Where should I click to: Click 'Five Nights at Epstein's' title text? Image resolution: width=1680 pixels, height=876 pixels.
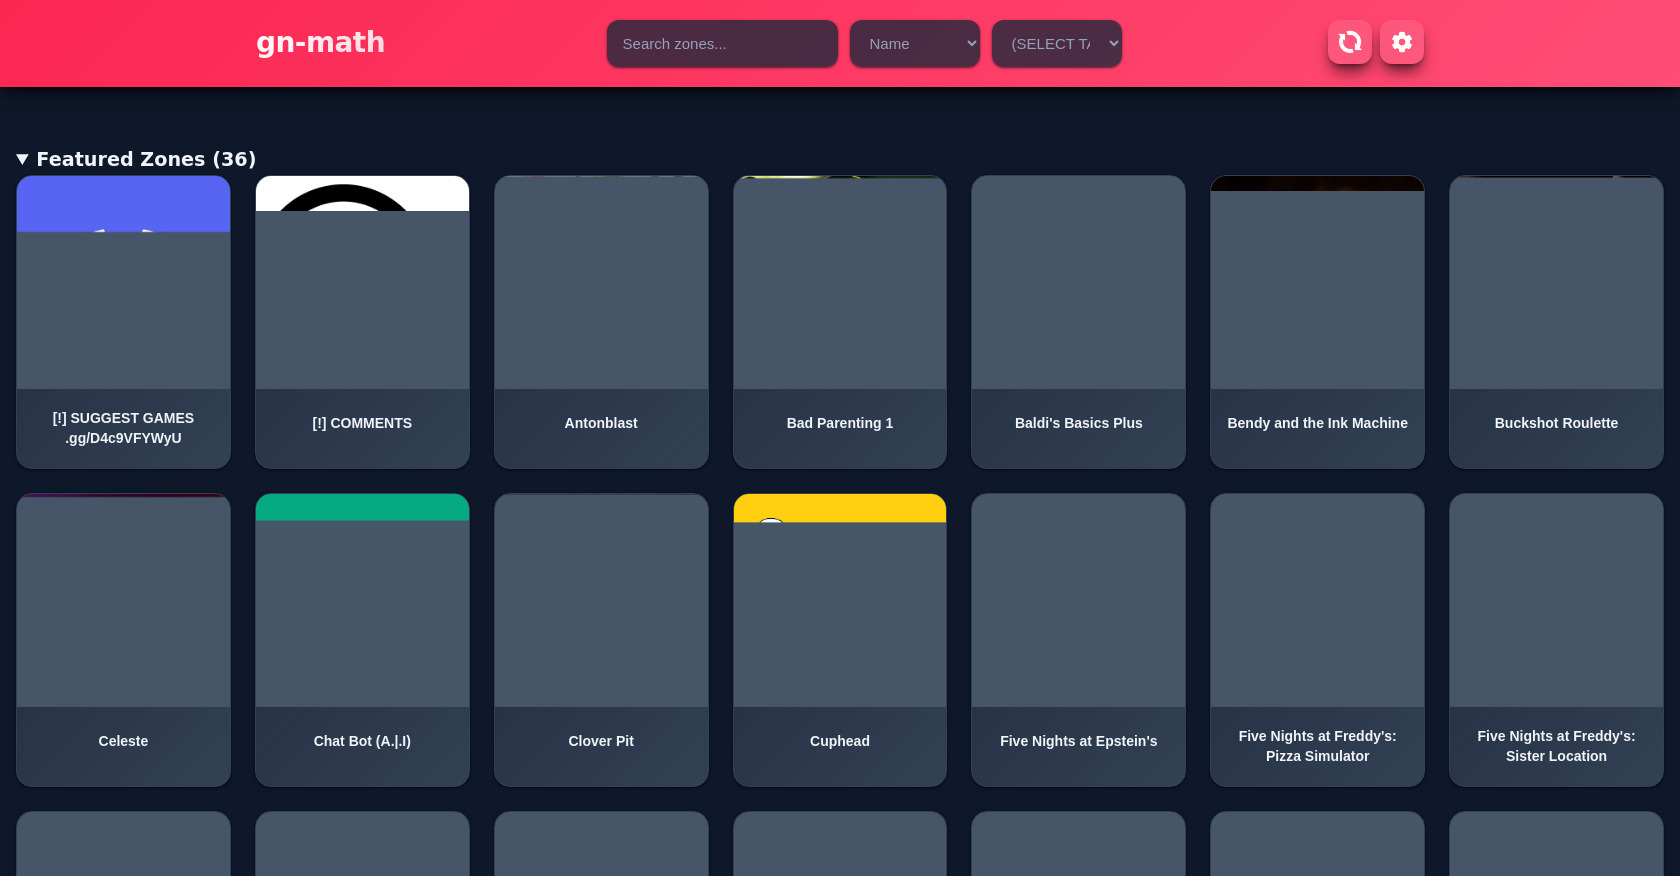(1078, 741)
